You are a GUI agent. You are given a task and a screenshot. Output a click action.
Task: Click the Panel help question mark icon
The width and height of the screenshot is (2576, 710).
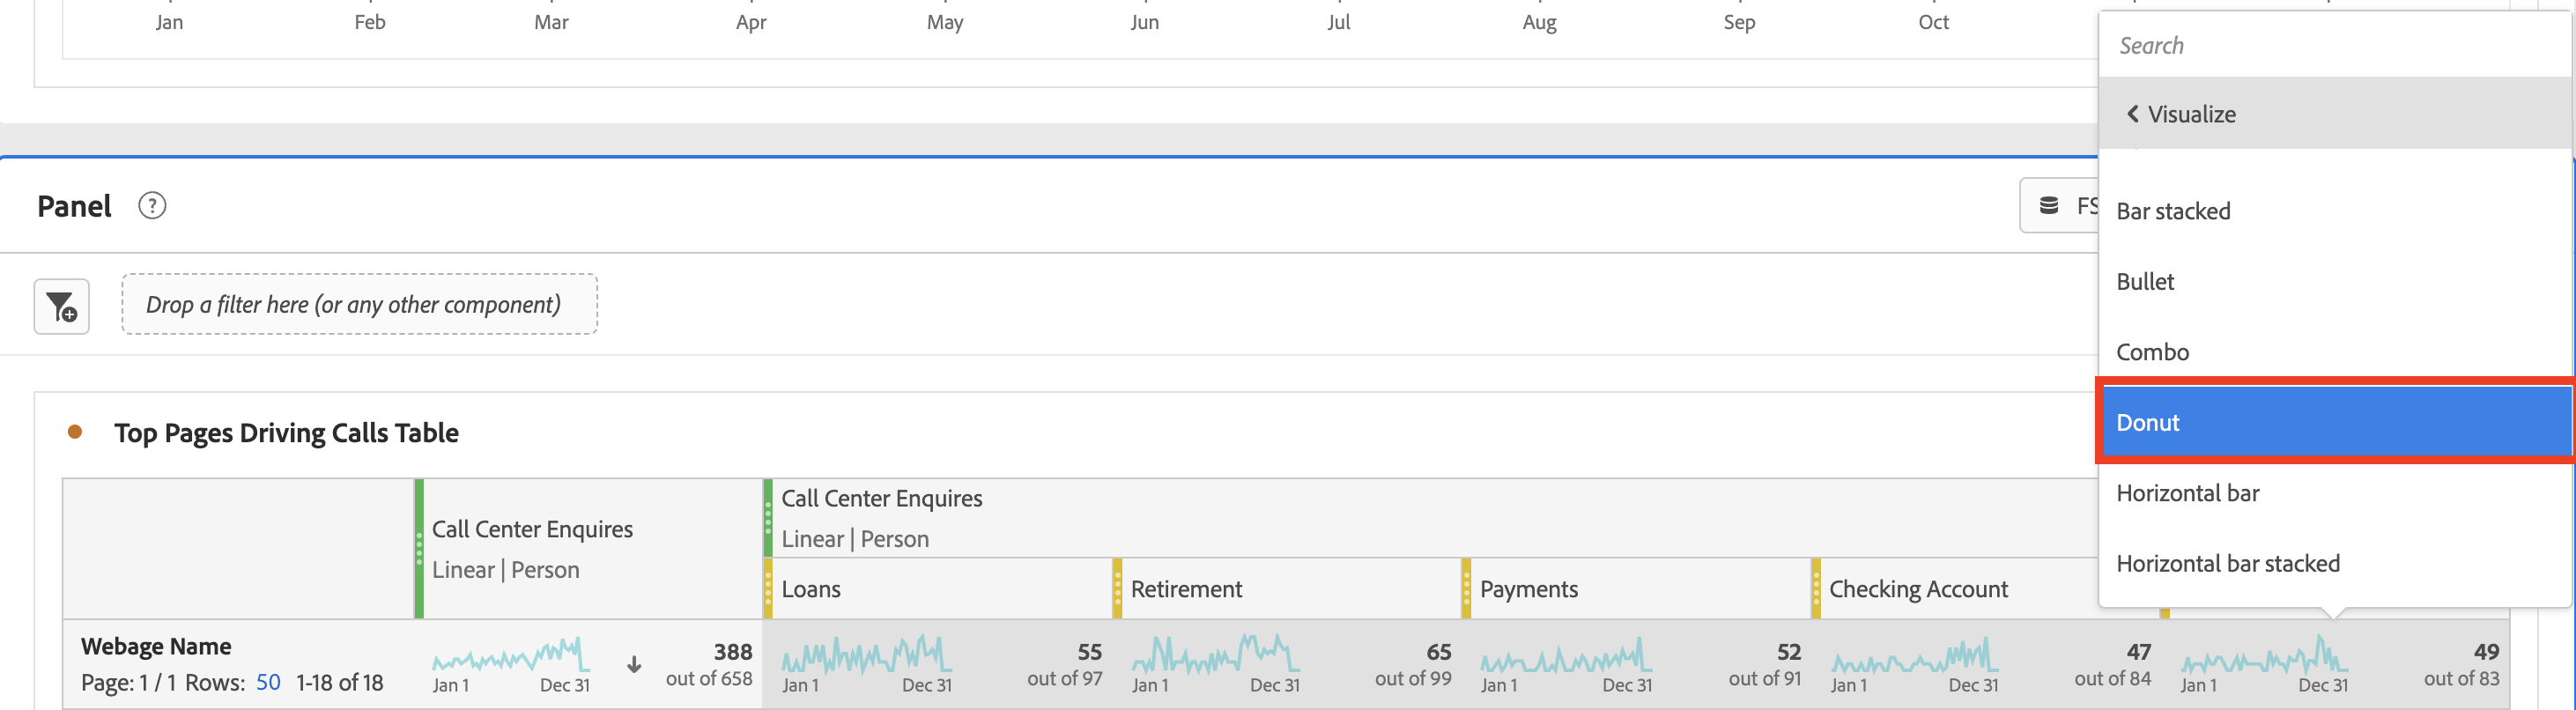[x=152, y=206]
